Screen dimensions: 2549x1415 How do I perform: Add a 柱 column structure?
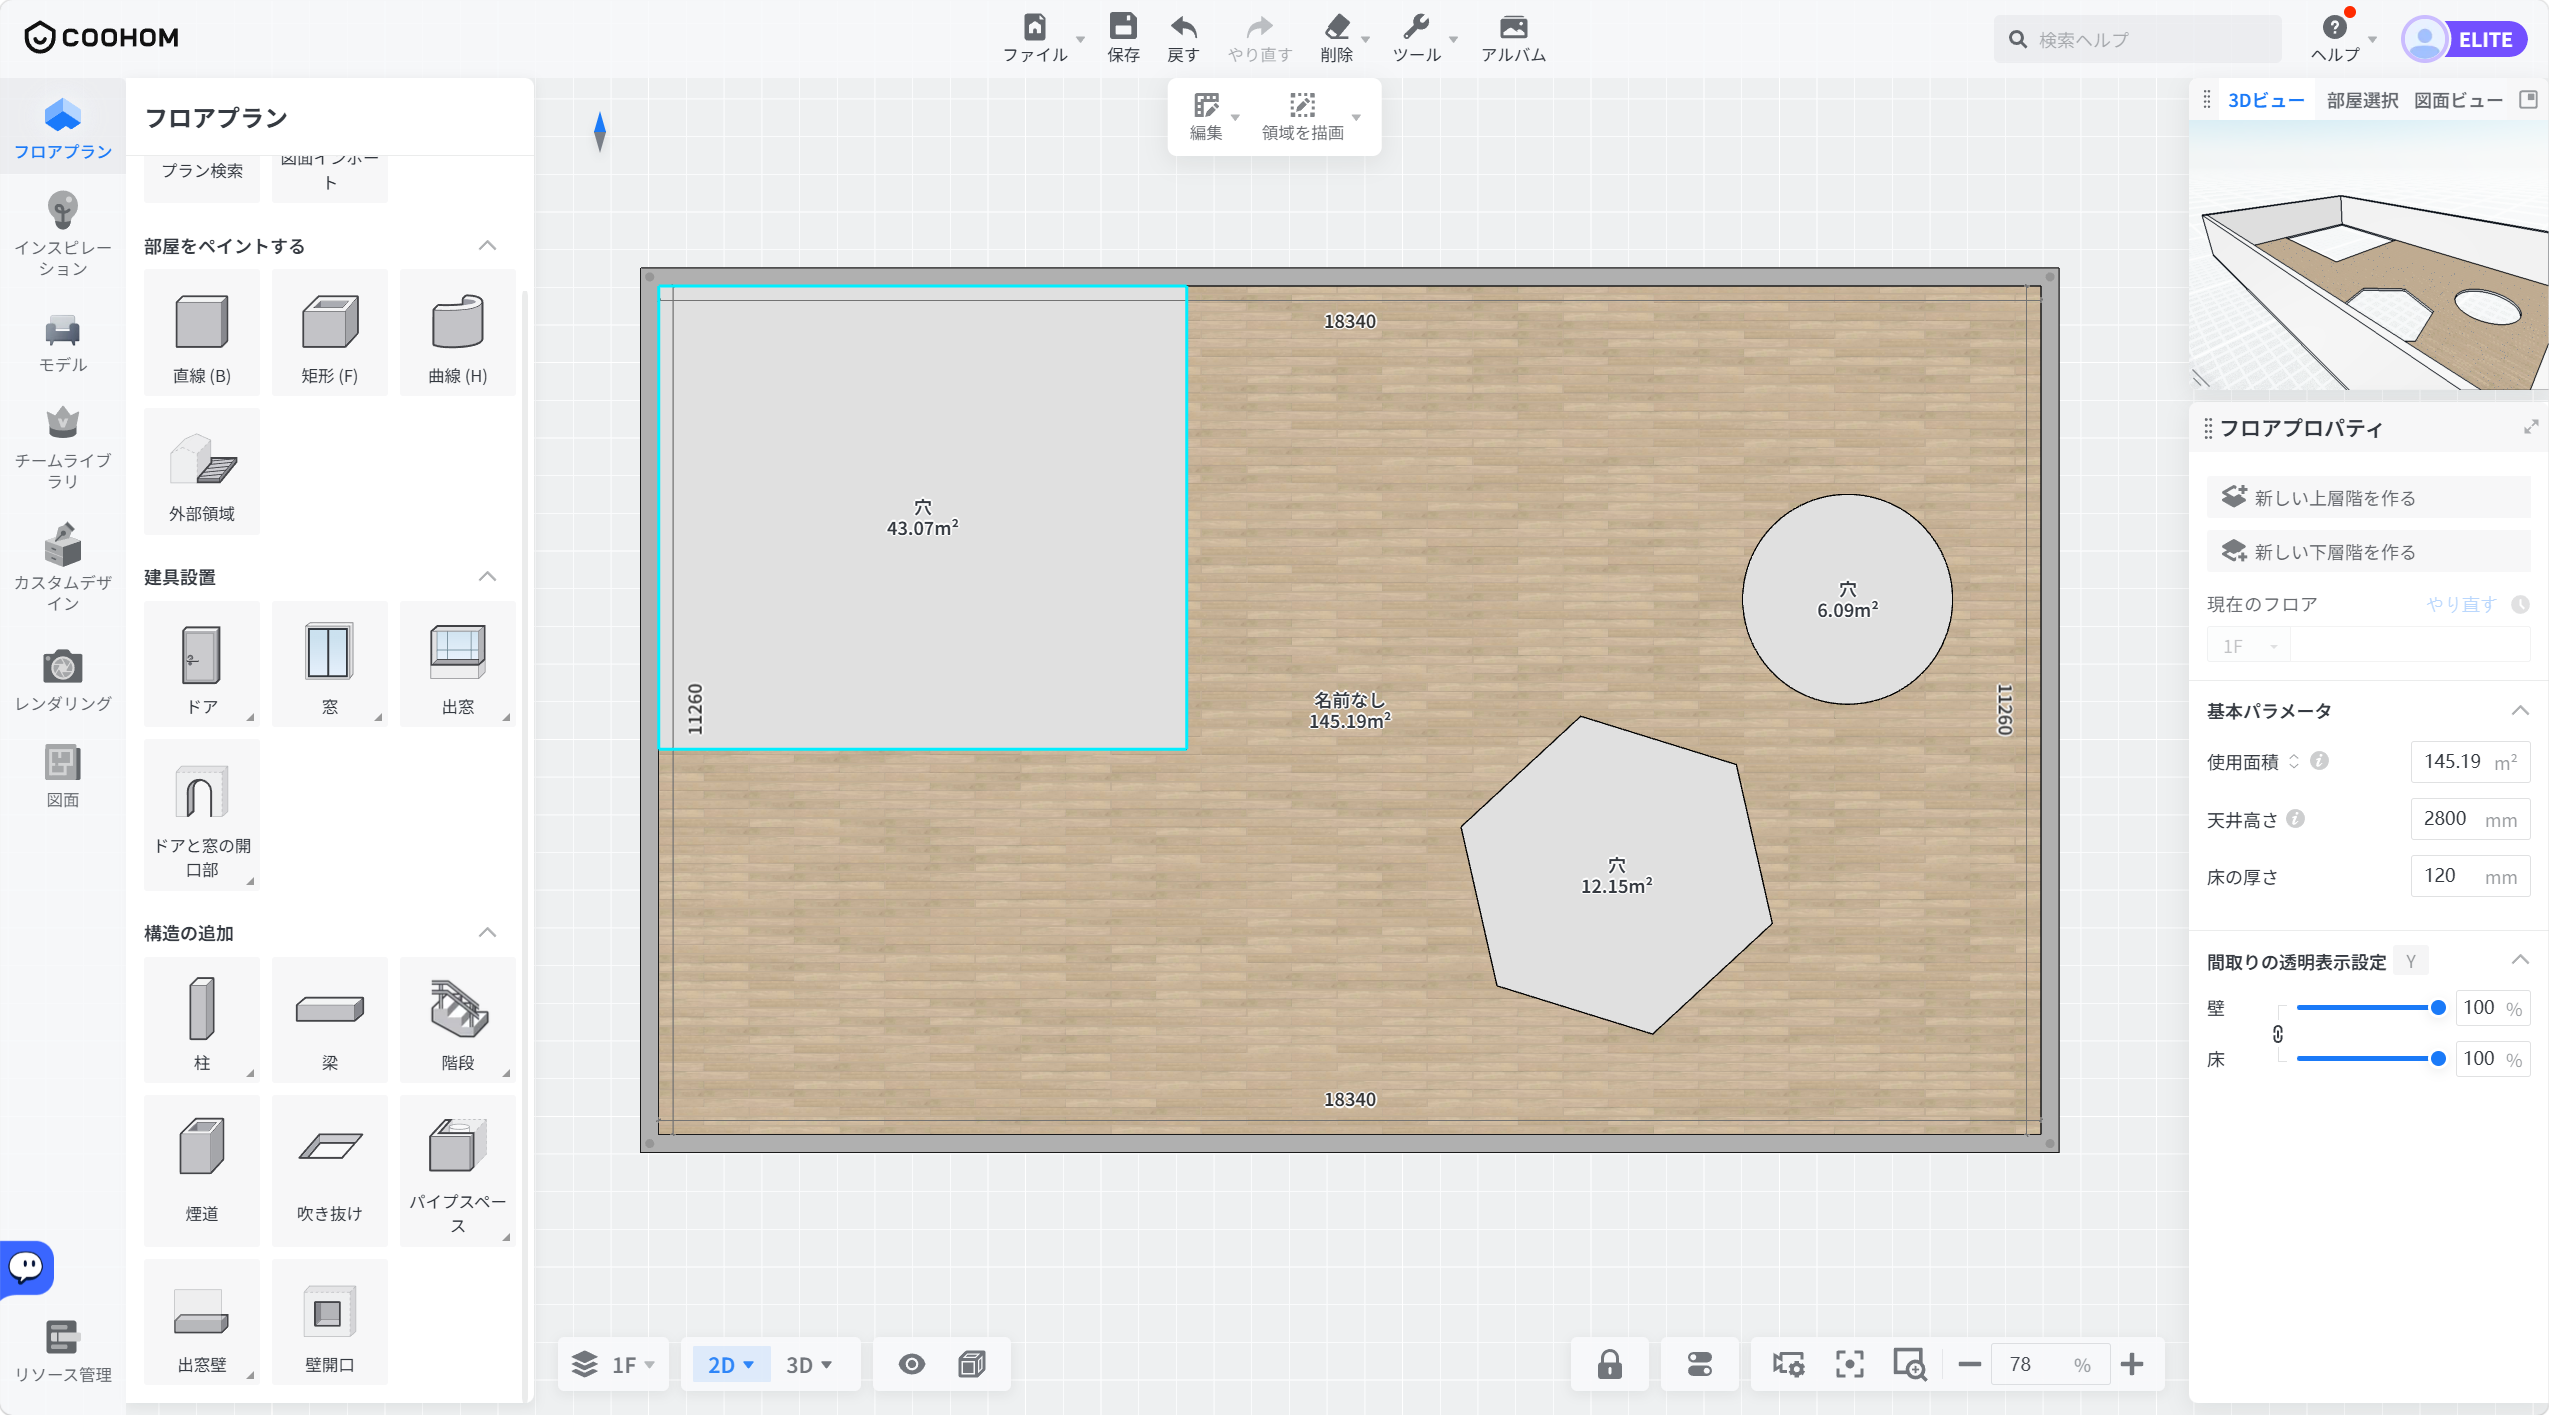click(x=202, y=1020)
